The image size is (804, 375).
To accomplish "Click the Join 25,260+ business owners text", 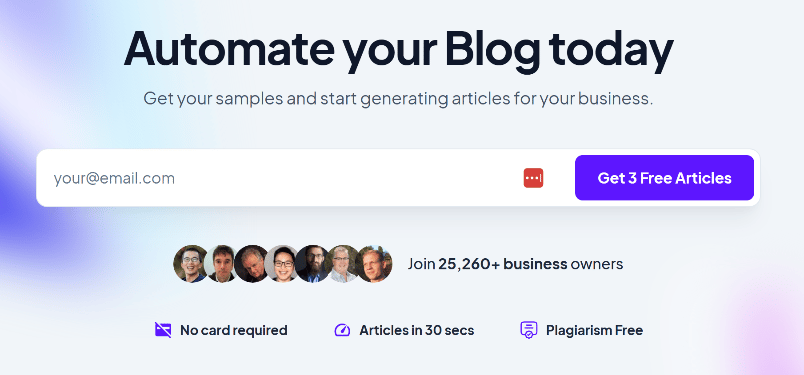I will point(515,264).
